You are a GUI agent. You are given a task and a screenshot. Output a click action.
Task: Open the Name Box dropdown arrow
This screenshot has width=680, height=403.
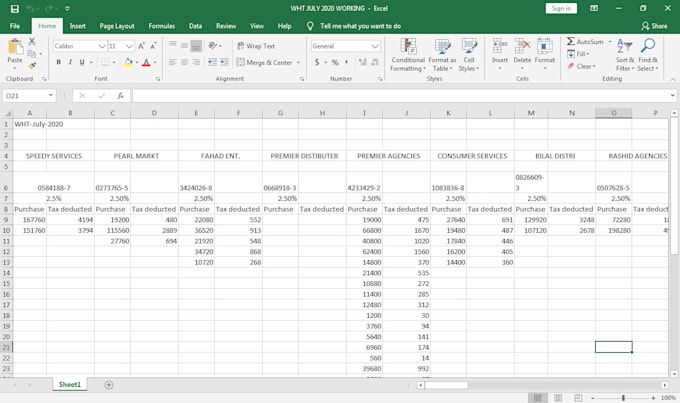click(x=51, y=95)
